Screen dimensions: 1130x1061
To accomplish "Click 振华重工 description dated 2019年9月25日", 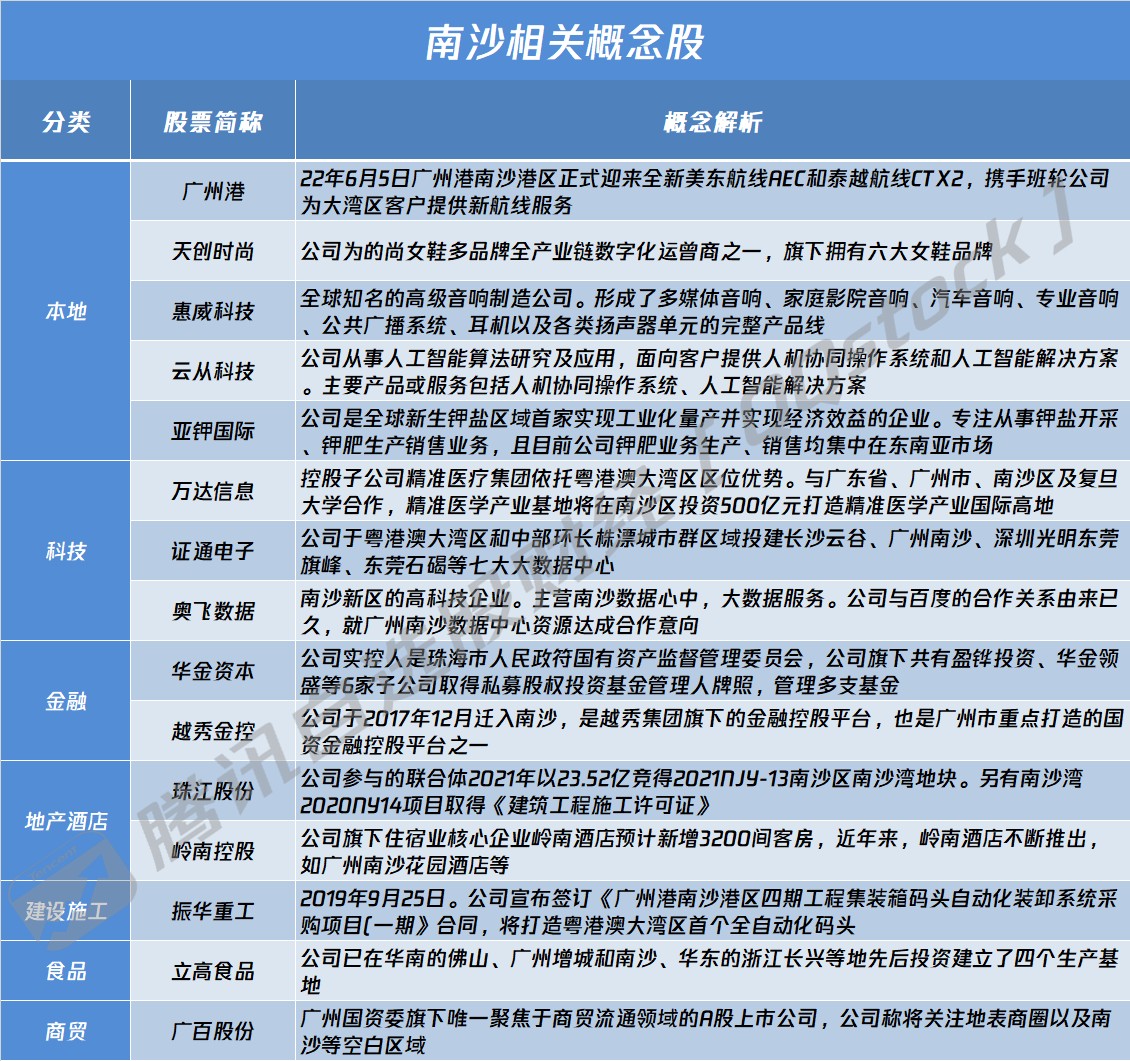I will [x=710, y=911].
